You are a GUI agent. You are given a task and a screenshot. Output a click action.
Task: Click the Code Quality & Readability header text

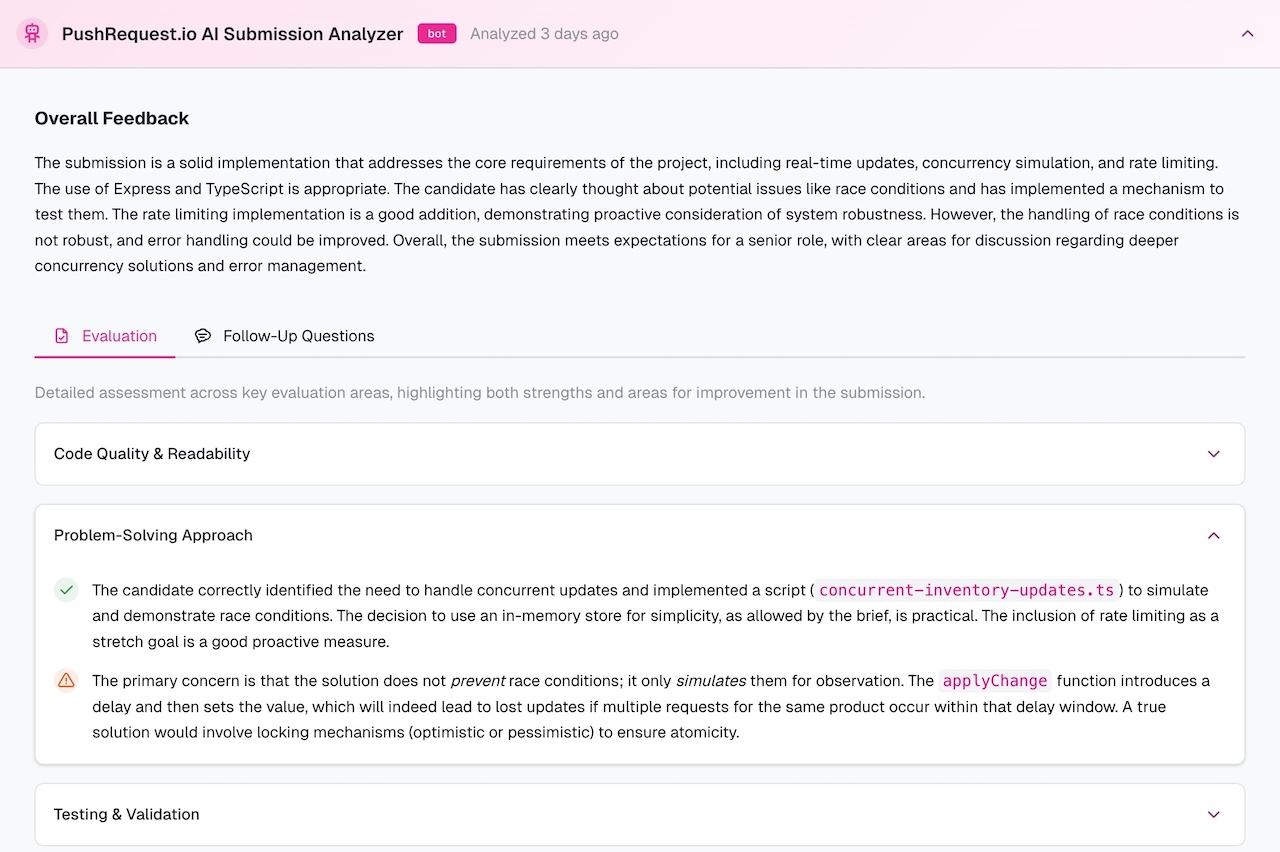[x=151, y=454]
